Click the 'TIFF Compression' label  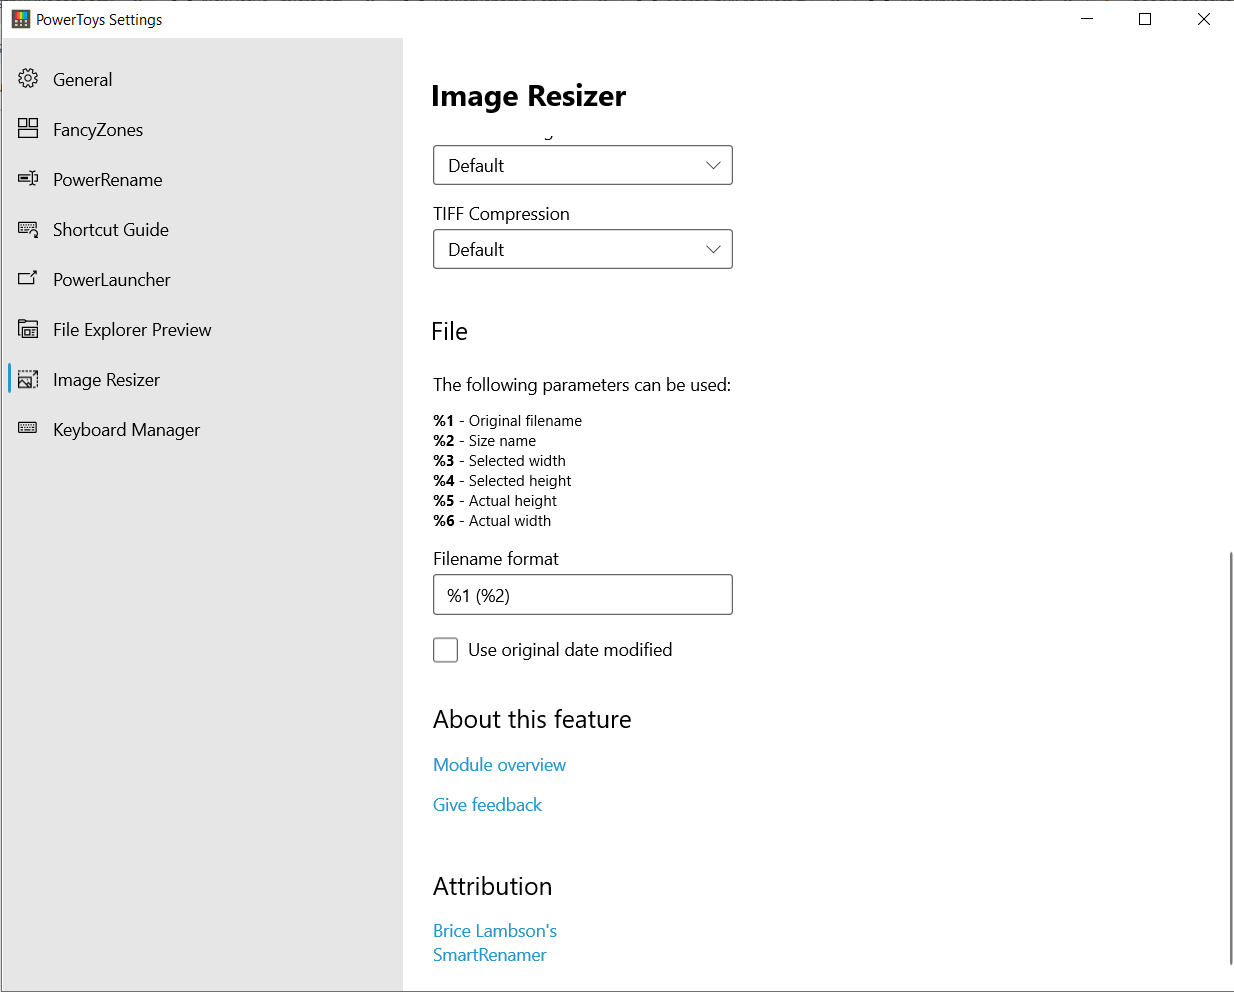coord(501,214)
